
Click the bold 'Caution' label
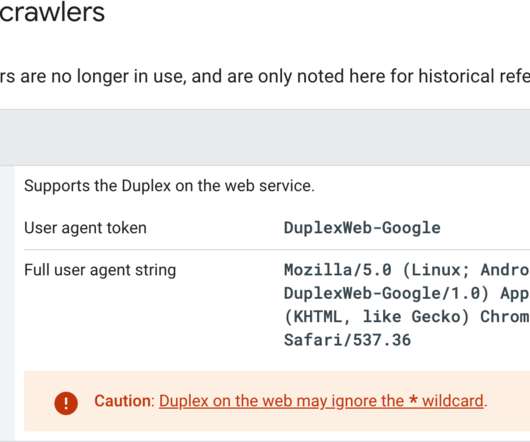124,401
